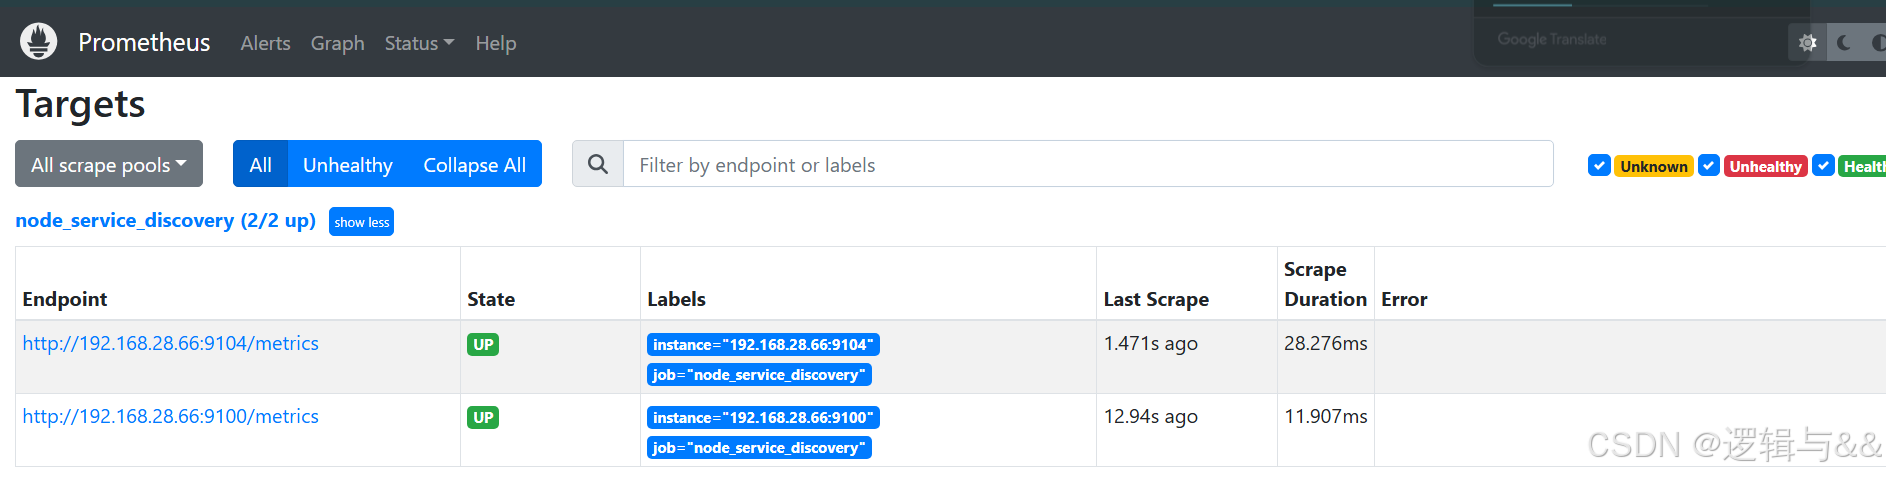The image size is (1886, 477).
Task: Open the Alerts page
Action: [265, 43]
